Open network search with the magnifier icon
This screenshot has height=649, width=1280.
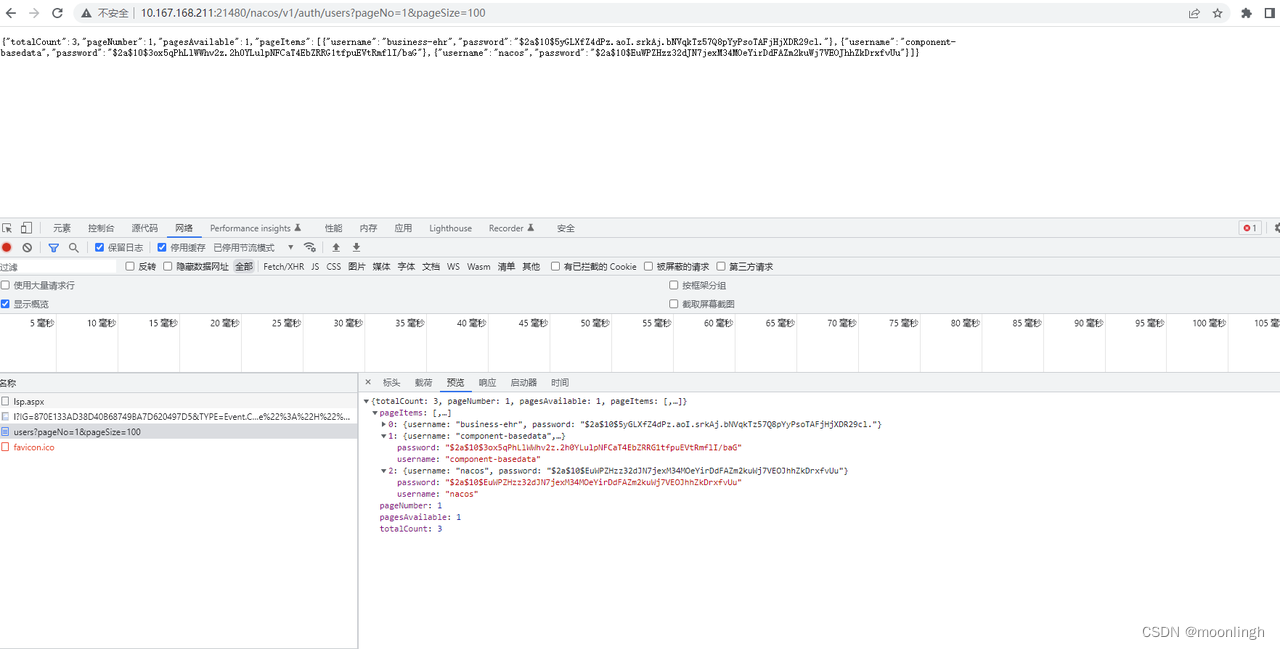(73, 247)
